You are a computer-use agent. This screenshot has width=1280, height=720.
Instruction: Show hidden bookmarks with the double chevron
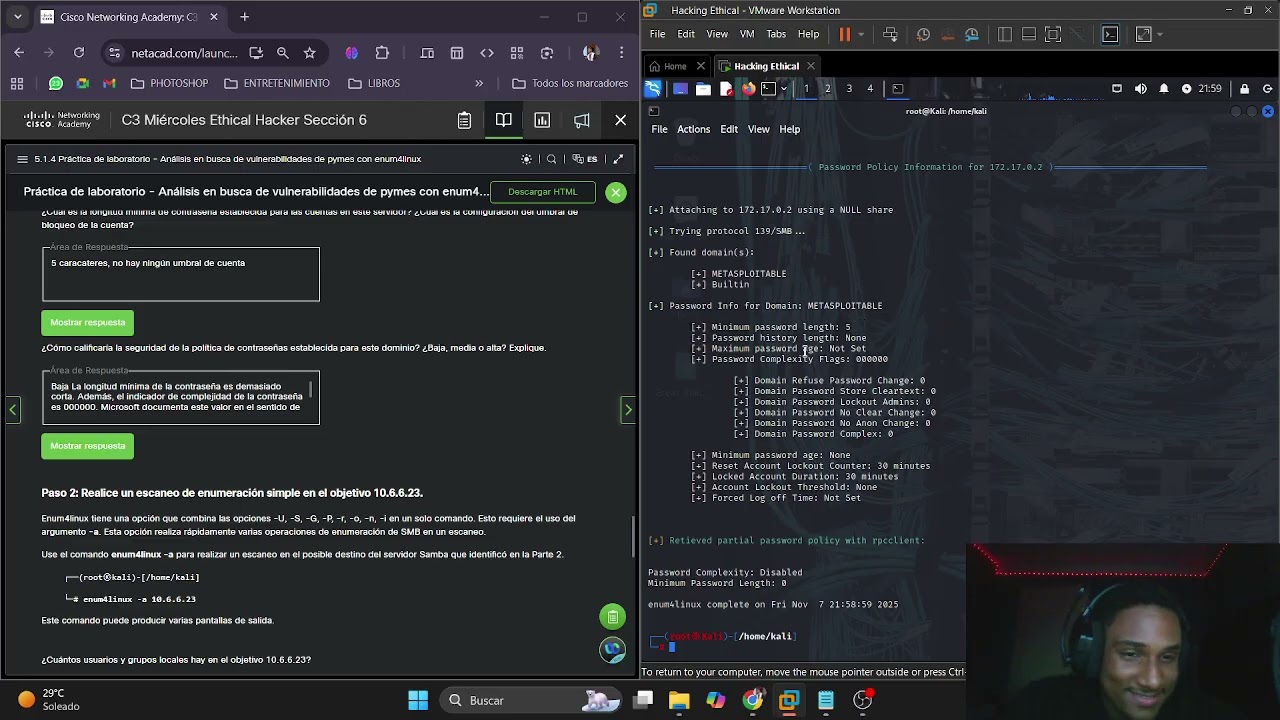[x=479, y=83]
